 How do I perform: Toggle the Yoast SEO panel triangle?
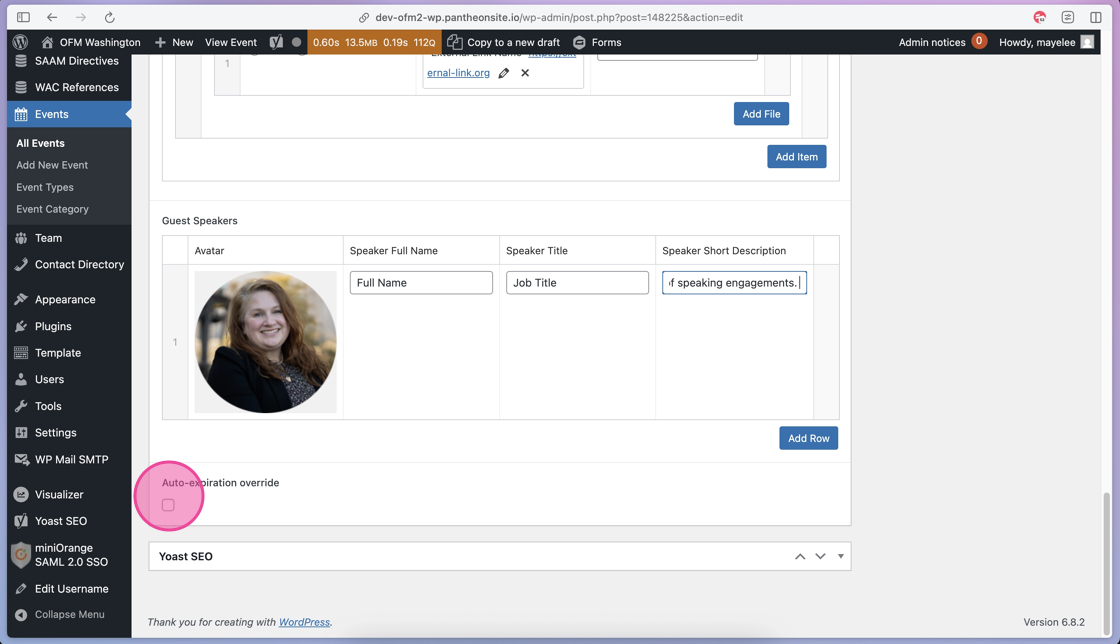tap(841, 556)
